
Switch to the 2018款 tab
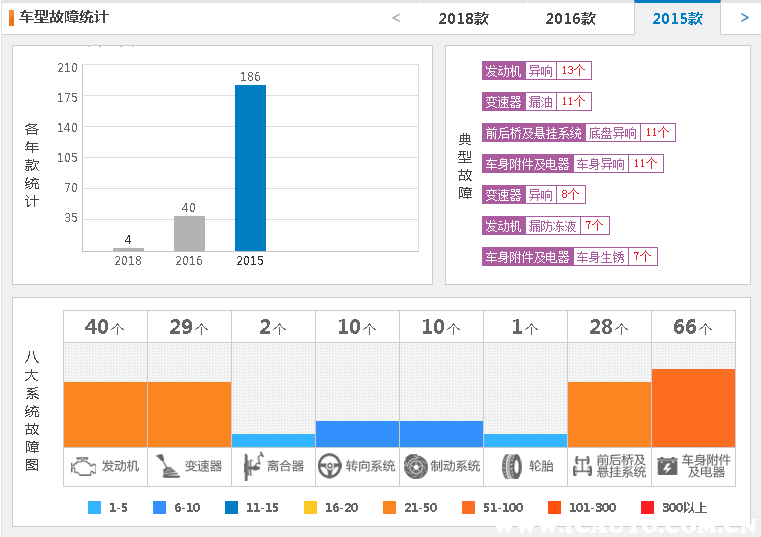tap(464, 18)
